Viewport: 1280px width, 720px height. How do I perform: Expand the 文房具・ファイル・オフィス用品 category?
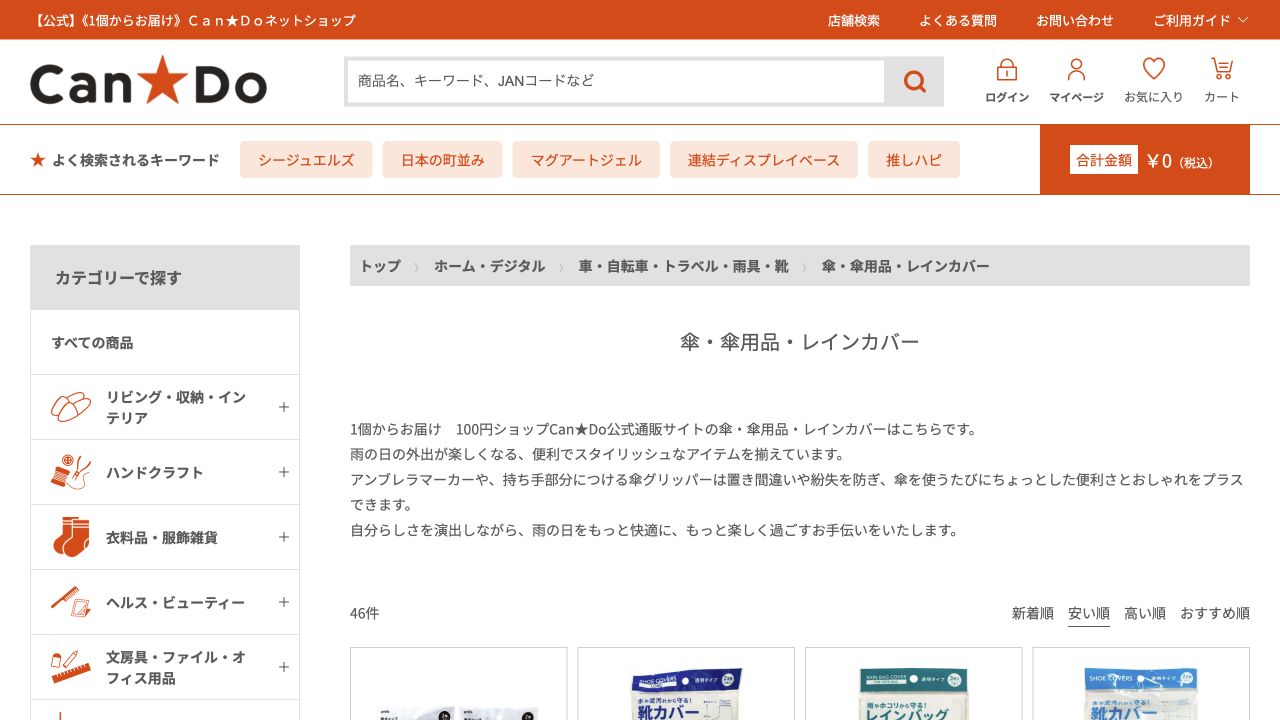pyautogui.click(x=284, y=667)
